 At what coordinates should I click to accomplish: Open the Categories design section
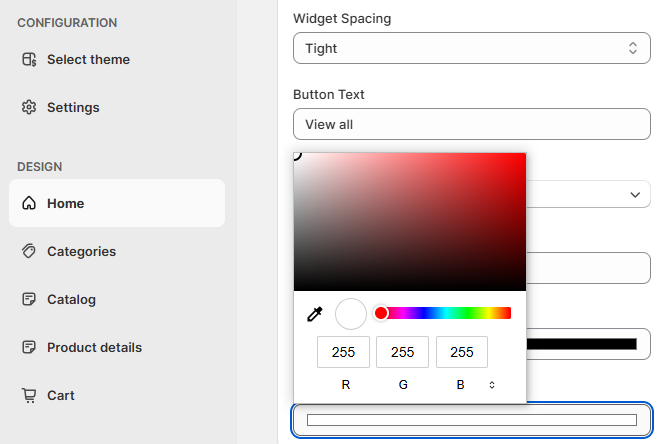(117, 251)
